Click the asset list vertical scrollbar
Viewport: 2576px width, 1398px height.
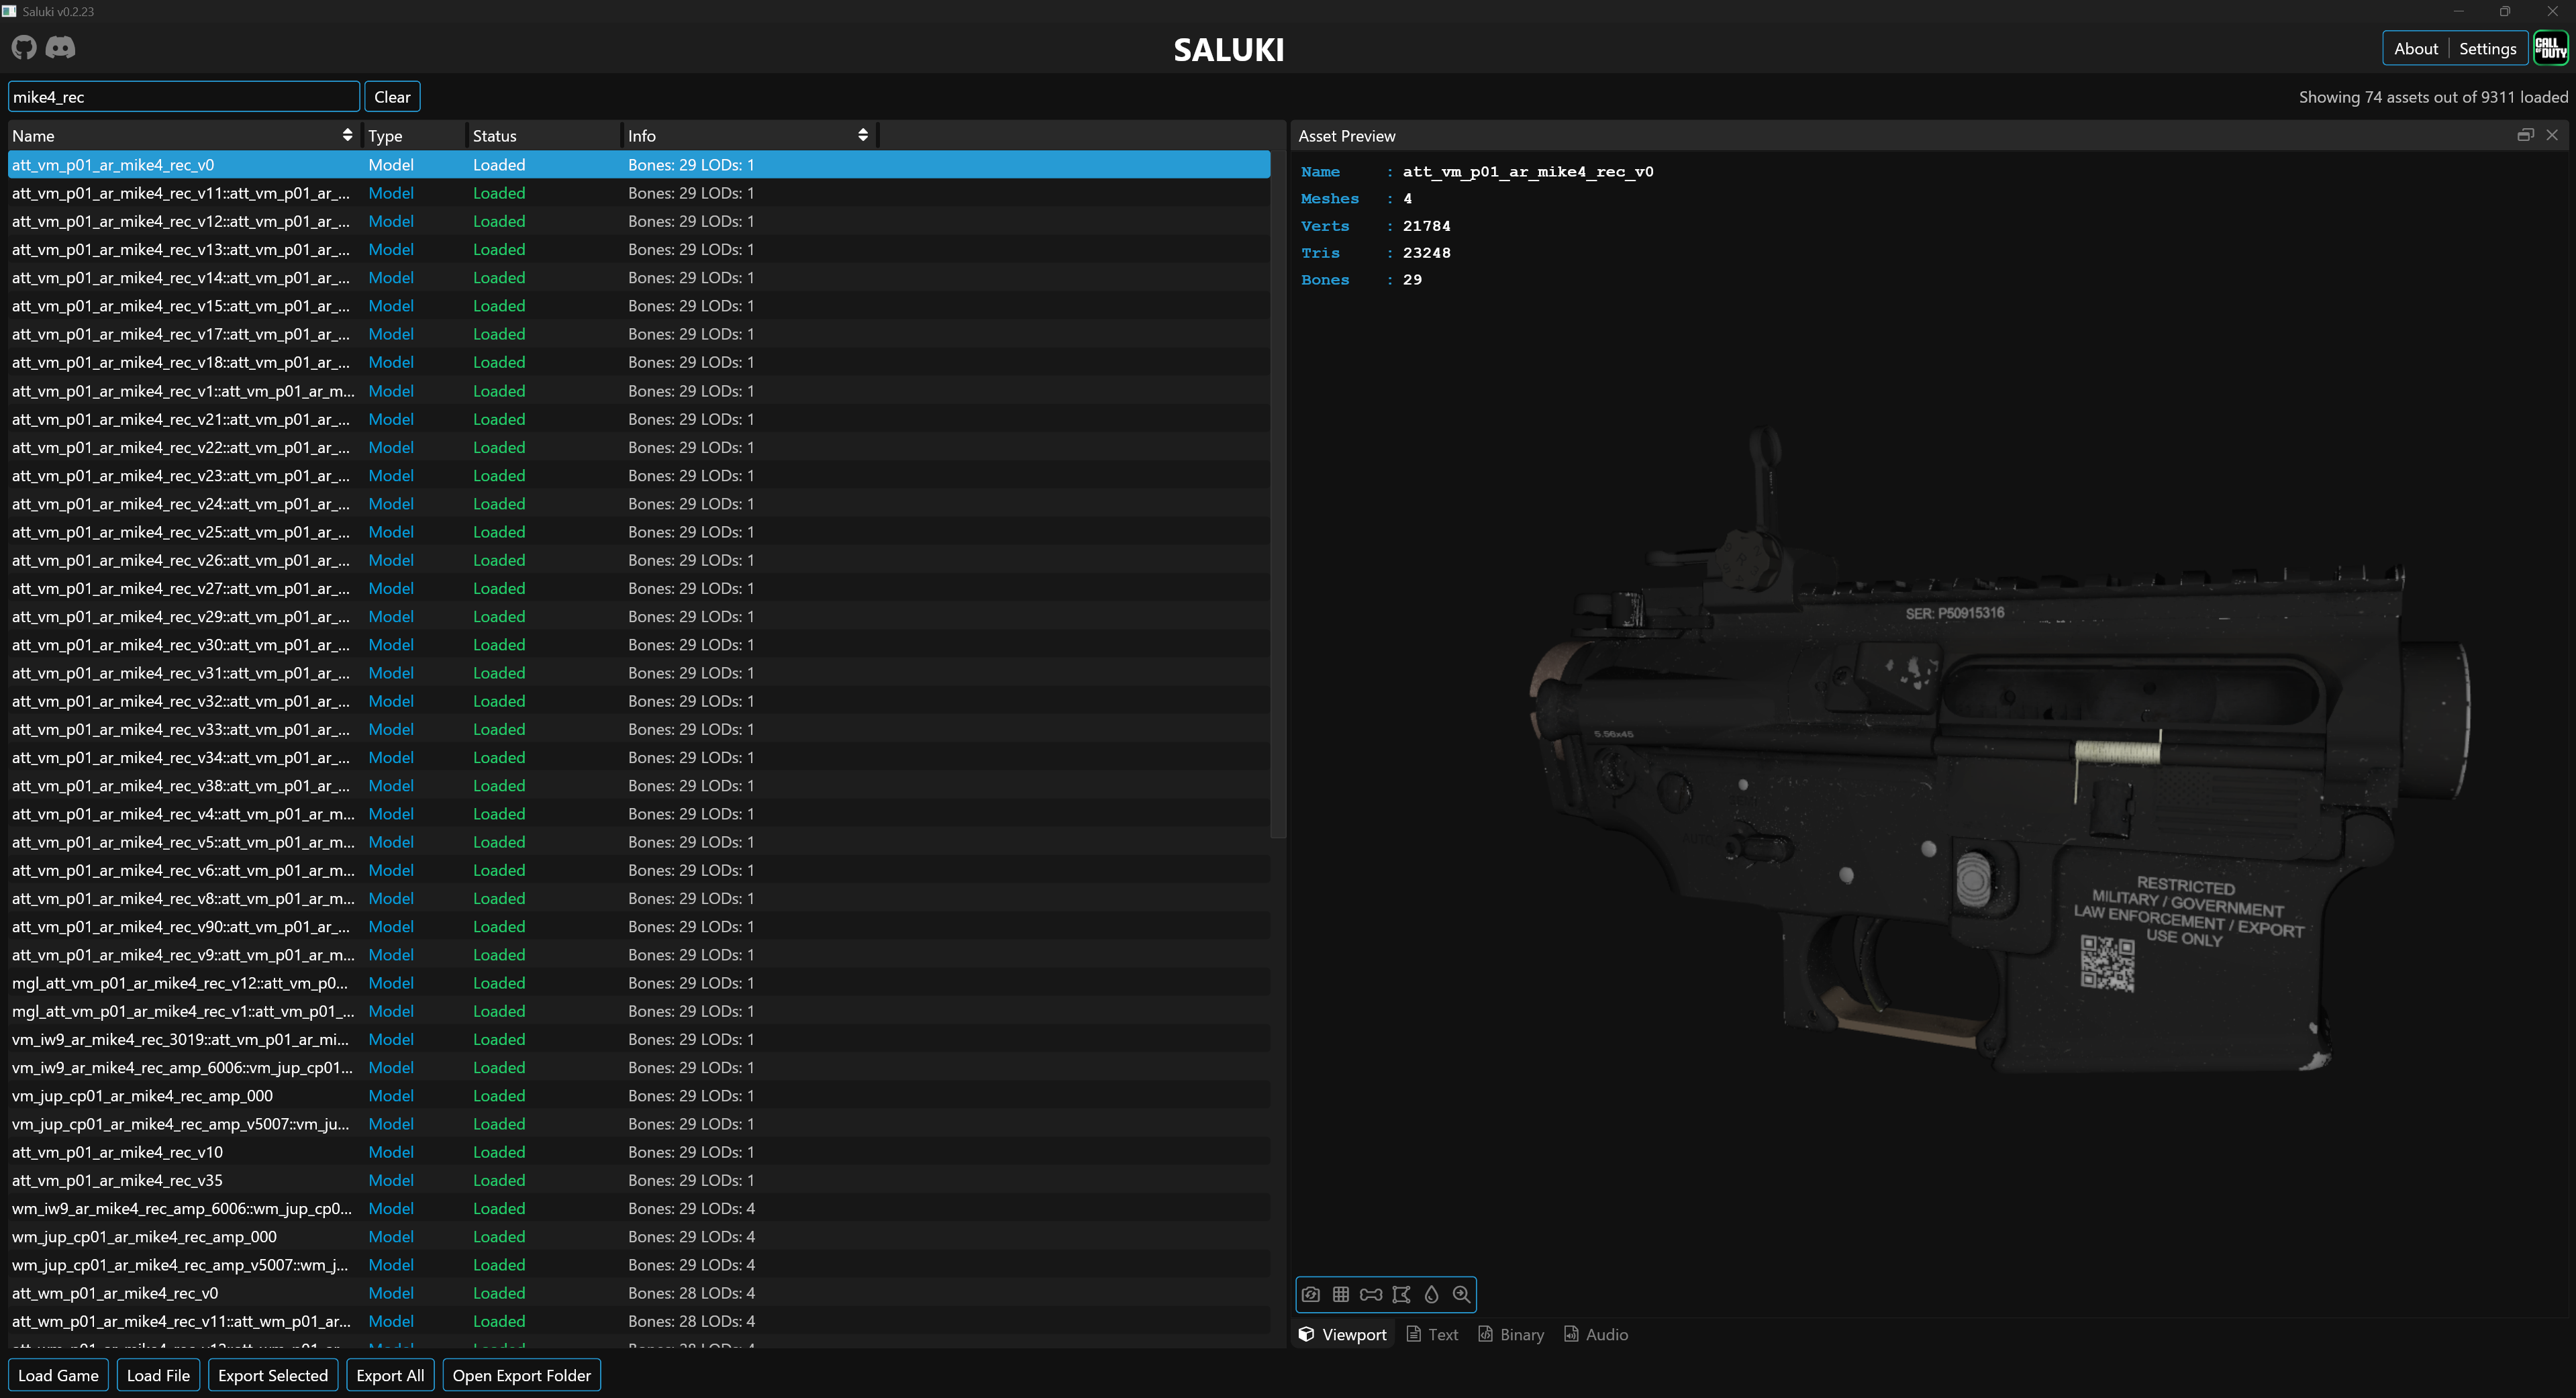coord(1278,495)
